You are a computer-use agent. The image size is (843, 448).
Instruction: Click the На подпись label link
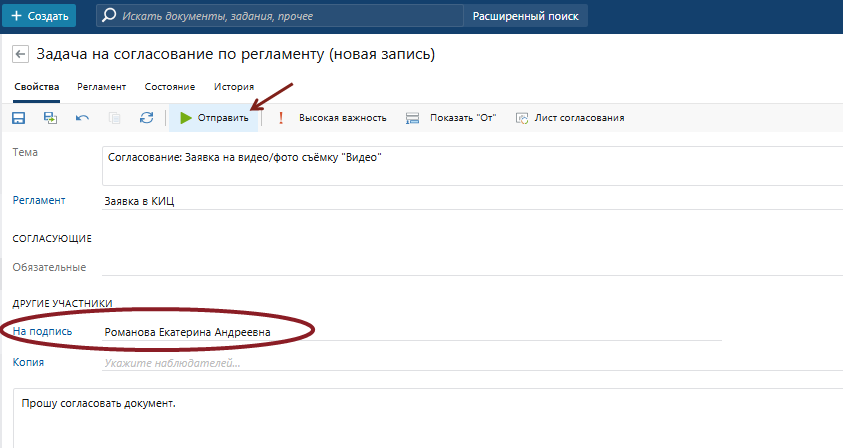point(40,331)
